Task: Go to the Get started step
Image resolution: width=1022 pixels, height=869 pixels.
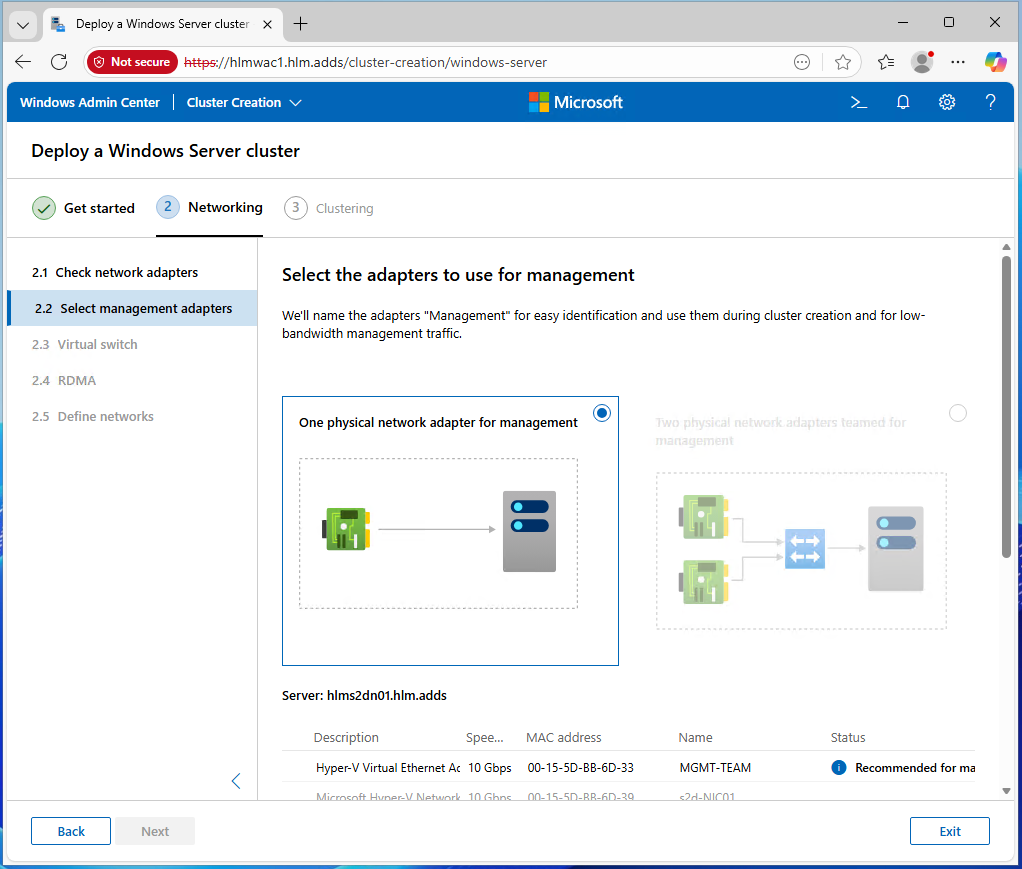Action: tap(84, 208)
